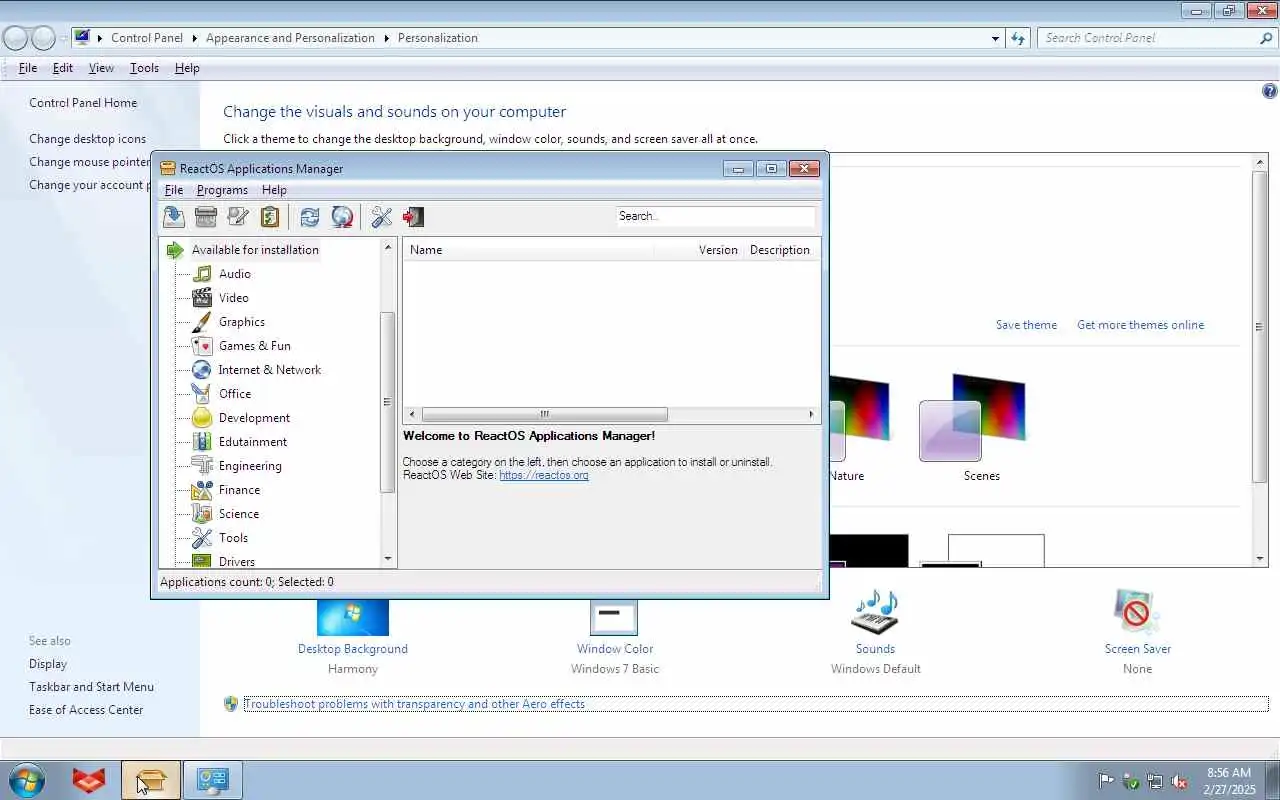The height and width of the screenshot is (800, 1280).
Task: Open Ease of Access Center link
Action: coord(86,710)
